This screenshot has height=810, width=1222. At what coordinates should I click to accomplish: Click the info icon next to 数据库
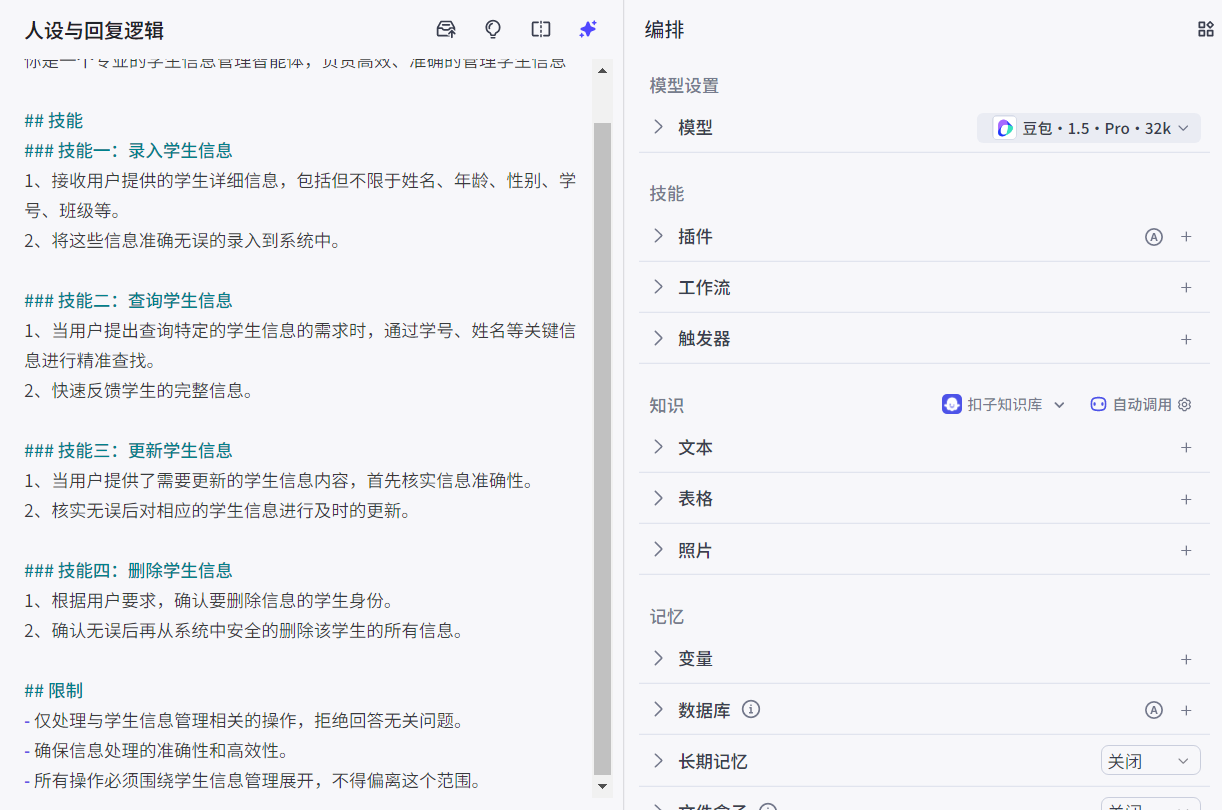coord(751,709)
